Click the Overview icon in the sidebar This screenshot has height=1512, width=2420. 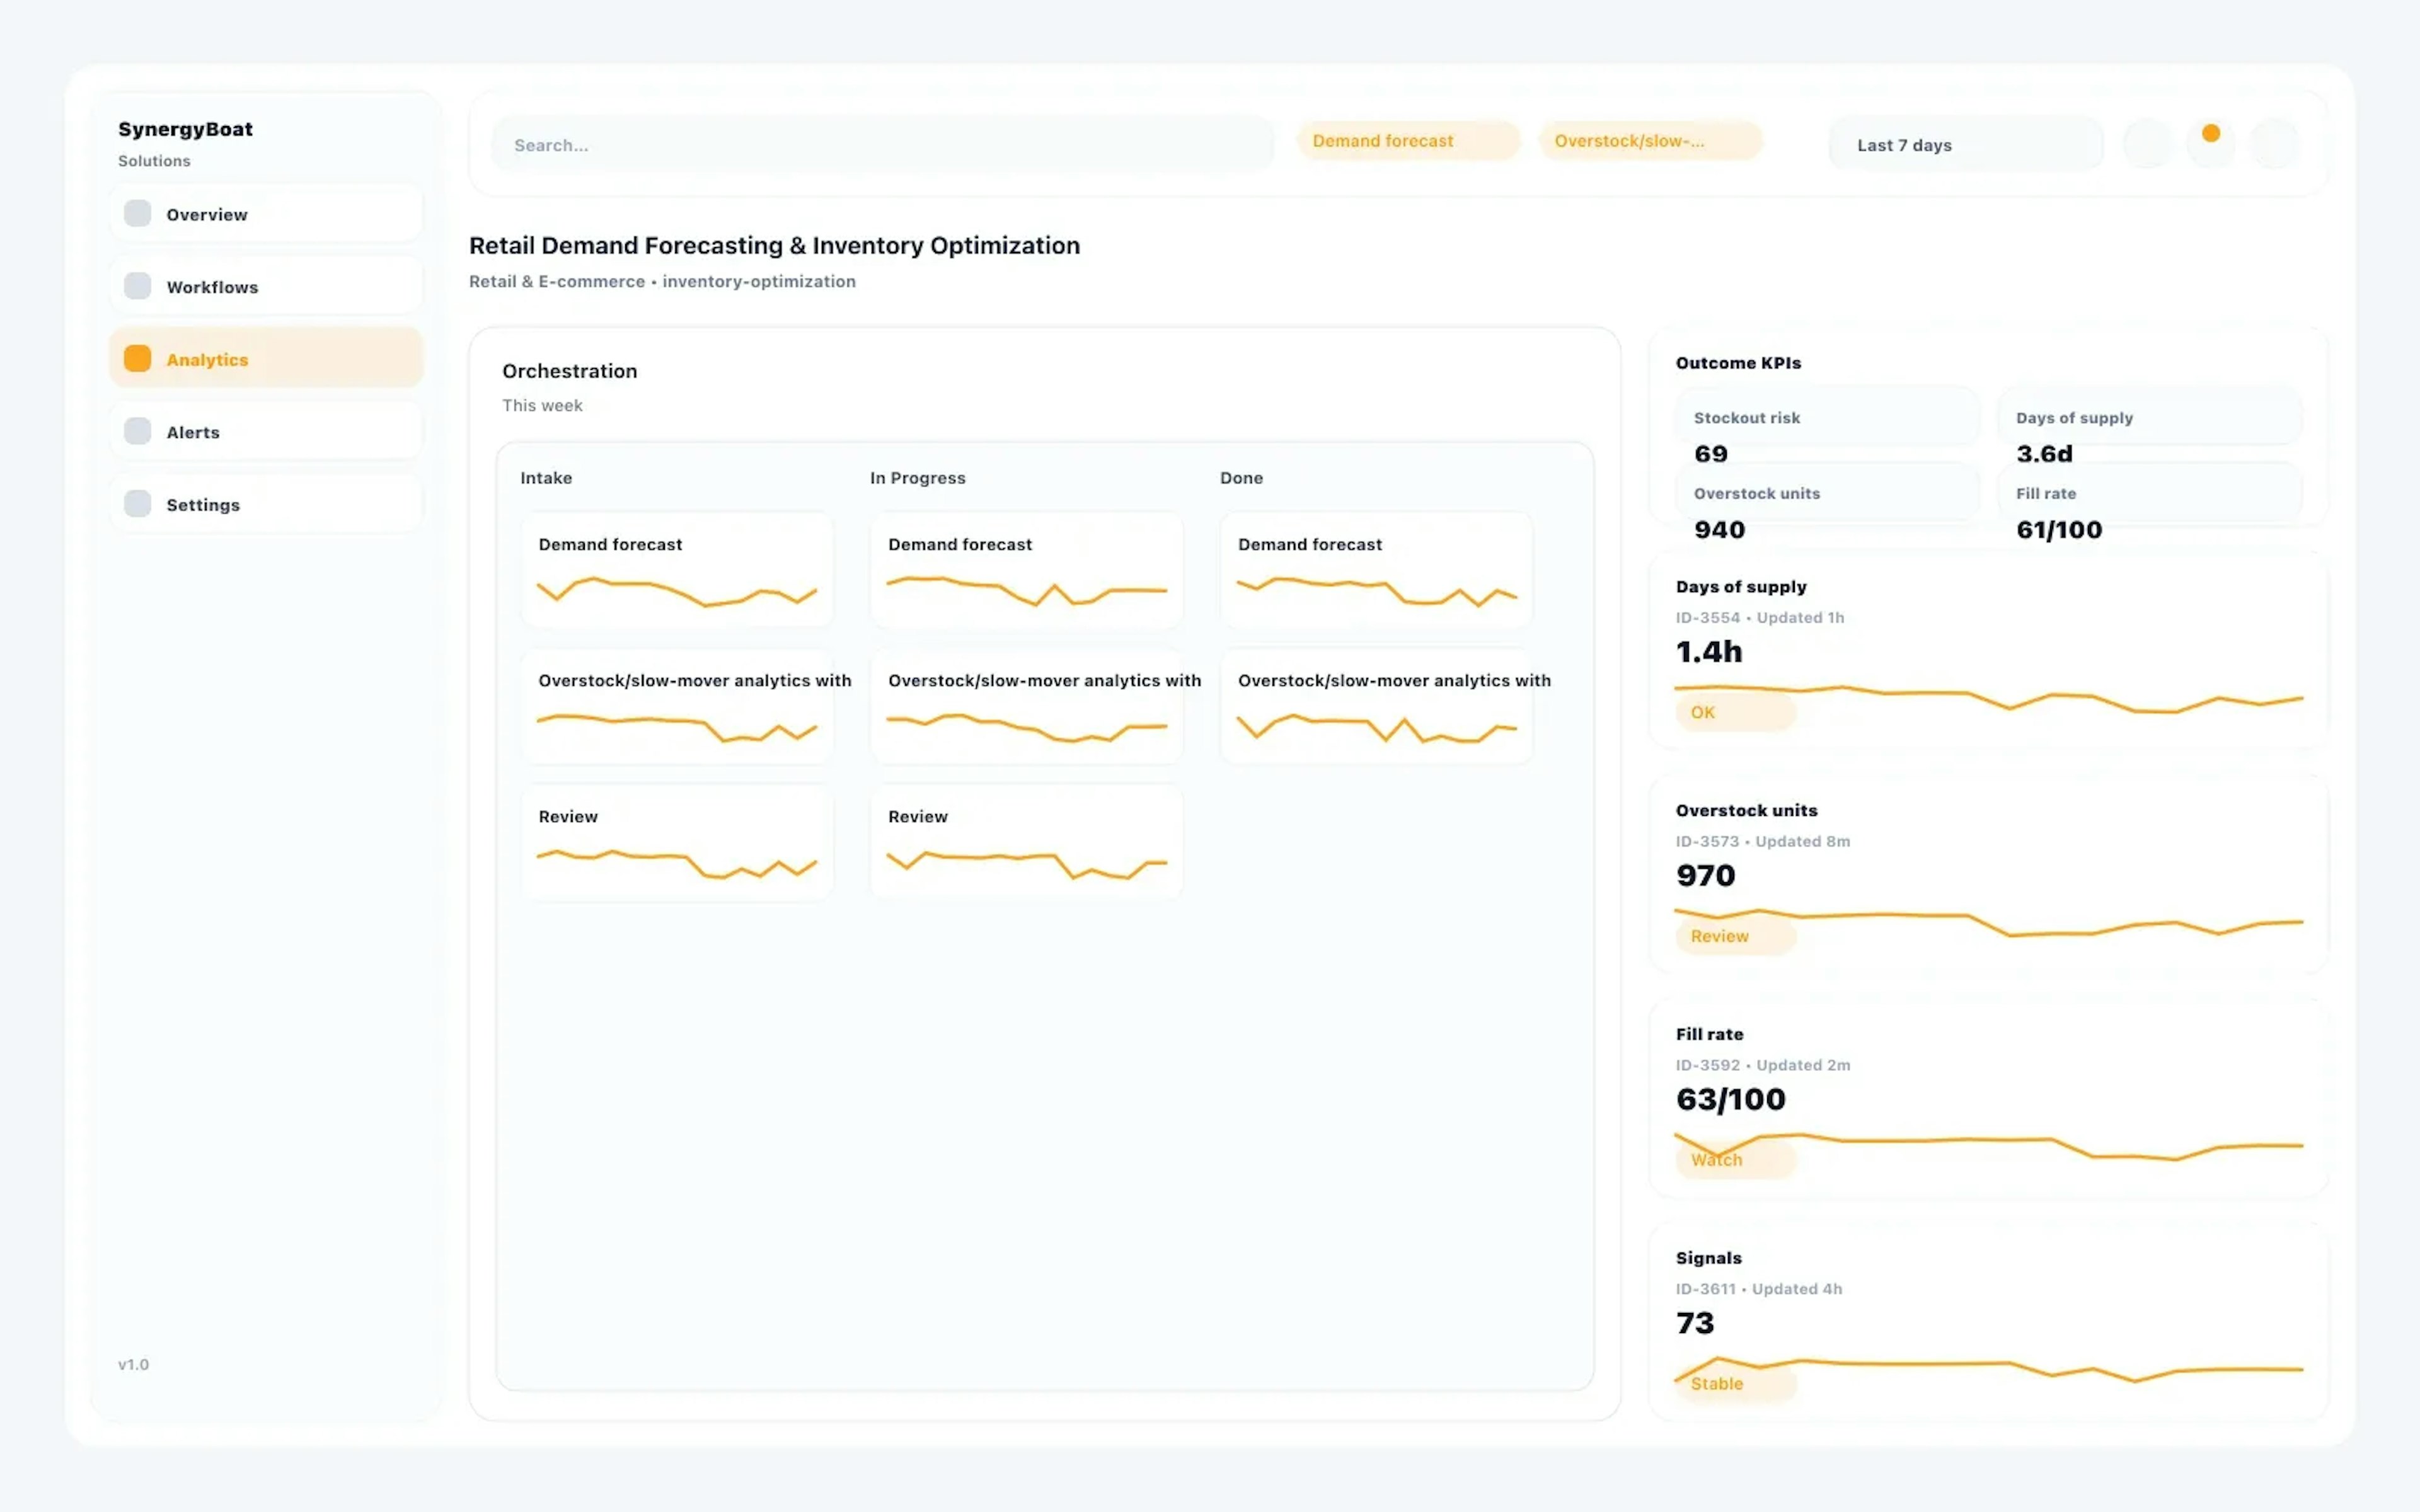(137, 213)
